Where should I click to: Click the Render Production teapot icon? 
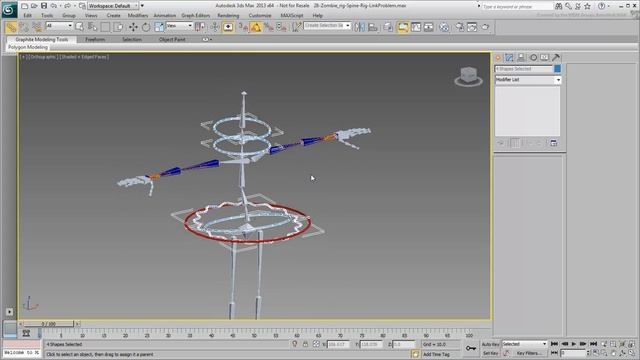click(485, 27)
